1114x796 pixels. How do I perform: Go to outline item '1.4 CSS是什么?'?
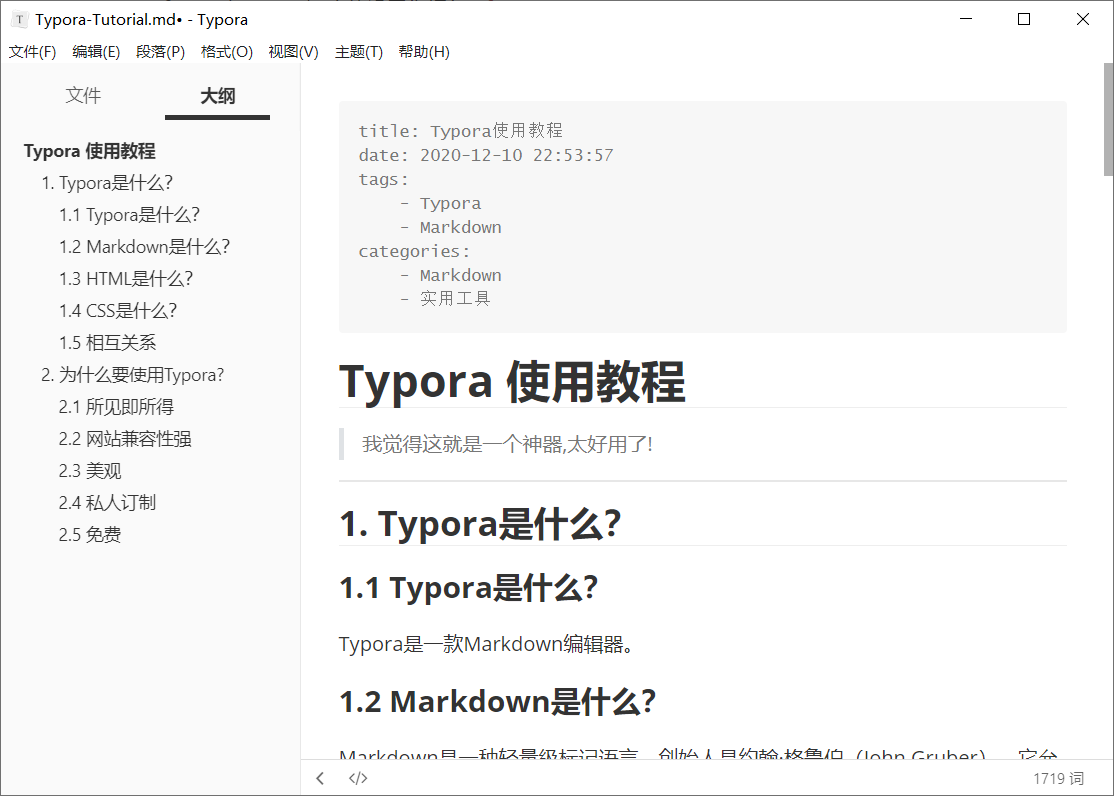tap(118, 311)
